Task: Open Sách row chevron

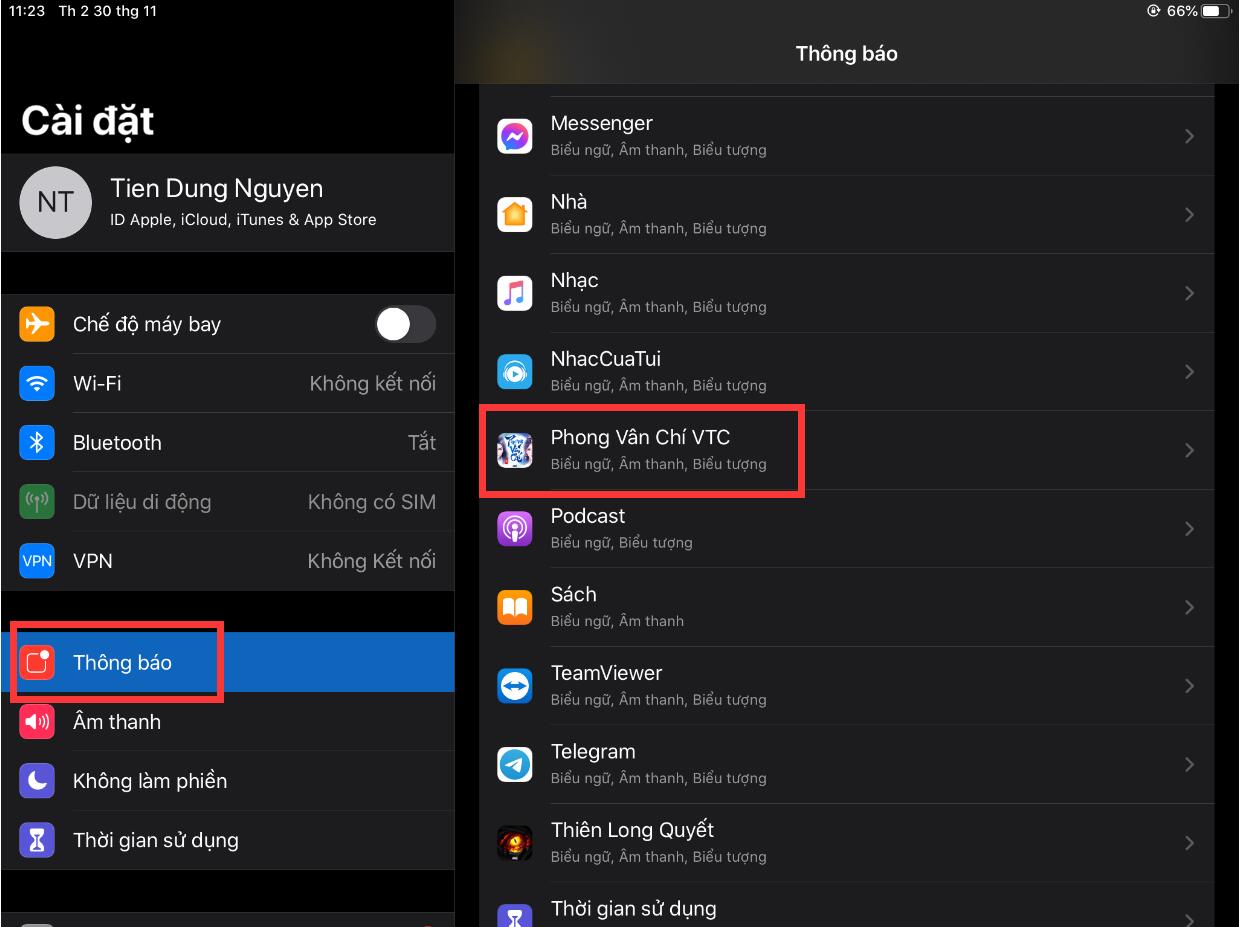Action: [x=1189, y=607]
